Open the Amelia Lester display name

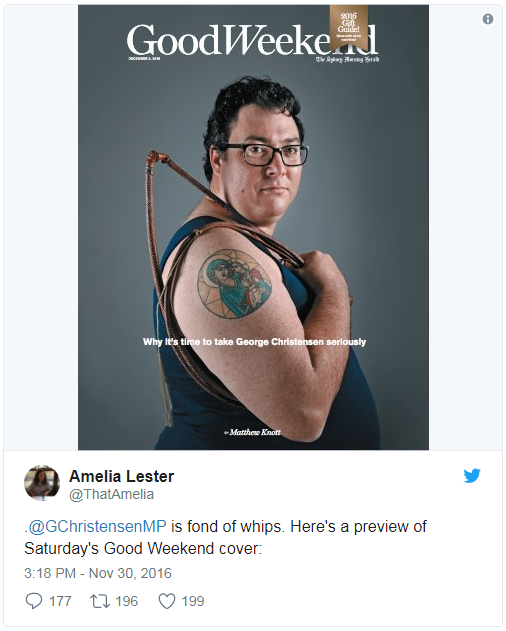(x=122, y=476)
